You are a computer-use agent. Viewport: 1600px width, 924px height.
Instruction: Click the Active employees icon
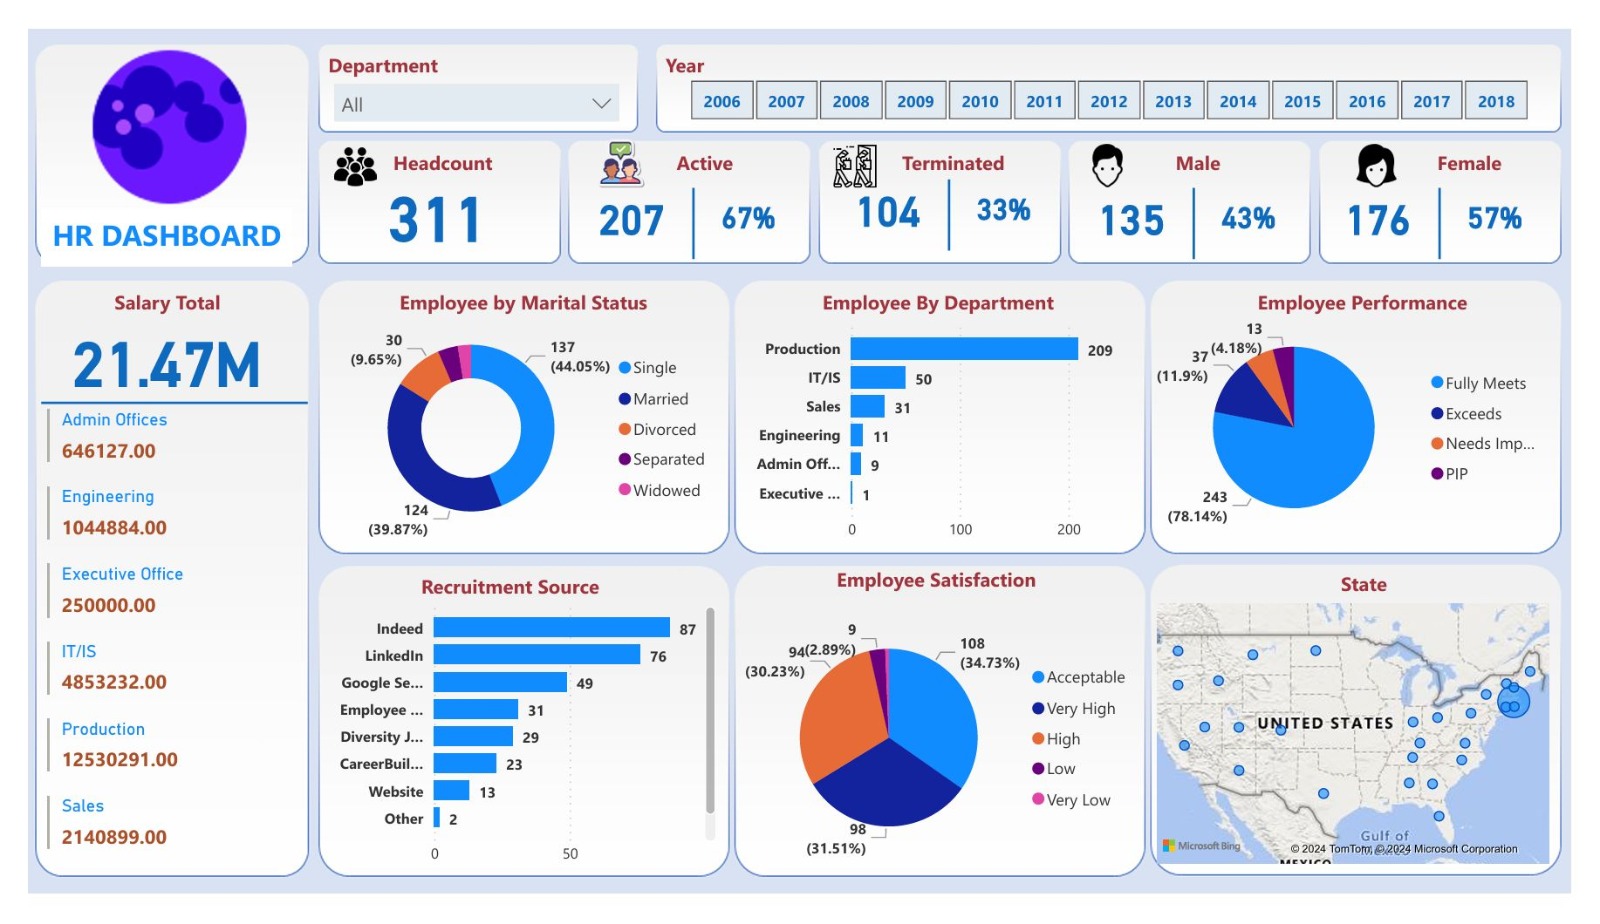coord(621,164)
